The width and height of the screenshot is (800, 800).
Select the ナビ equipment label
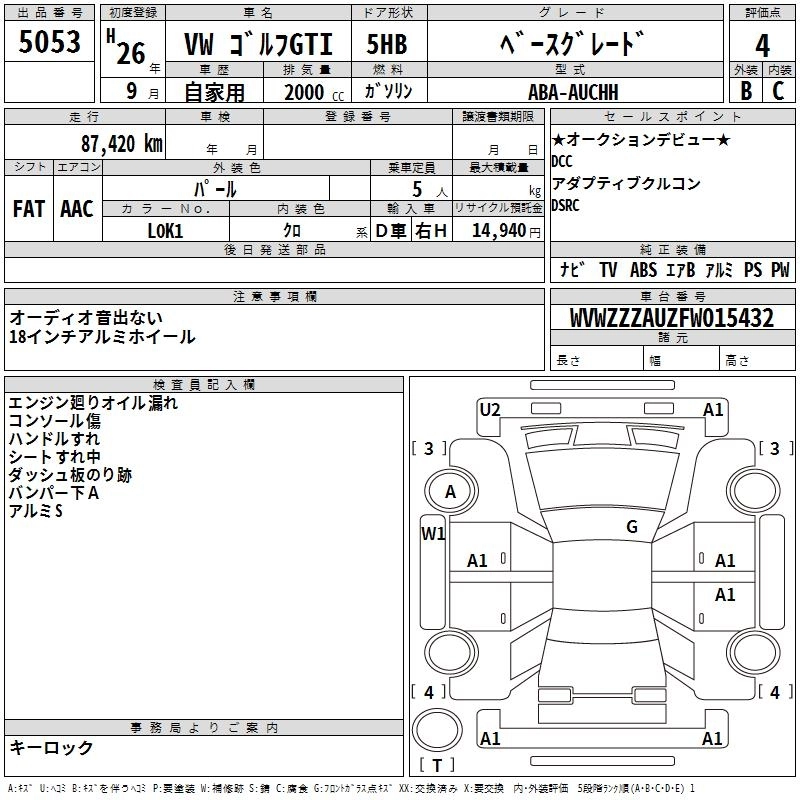(x=573, y=270)
